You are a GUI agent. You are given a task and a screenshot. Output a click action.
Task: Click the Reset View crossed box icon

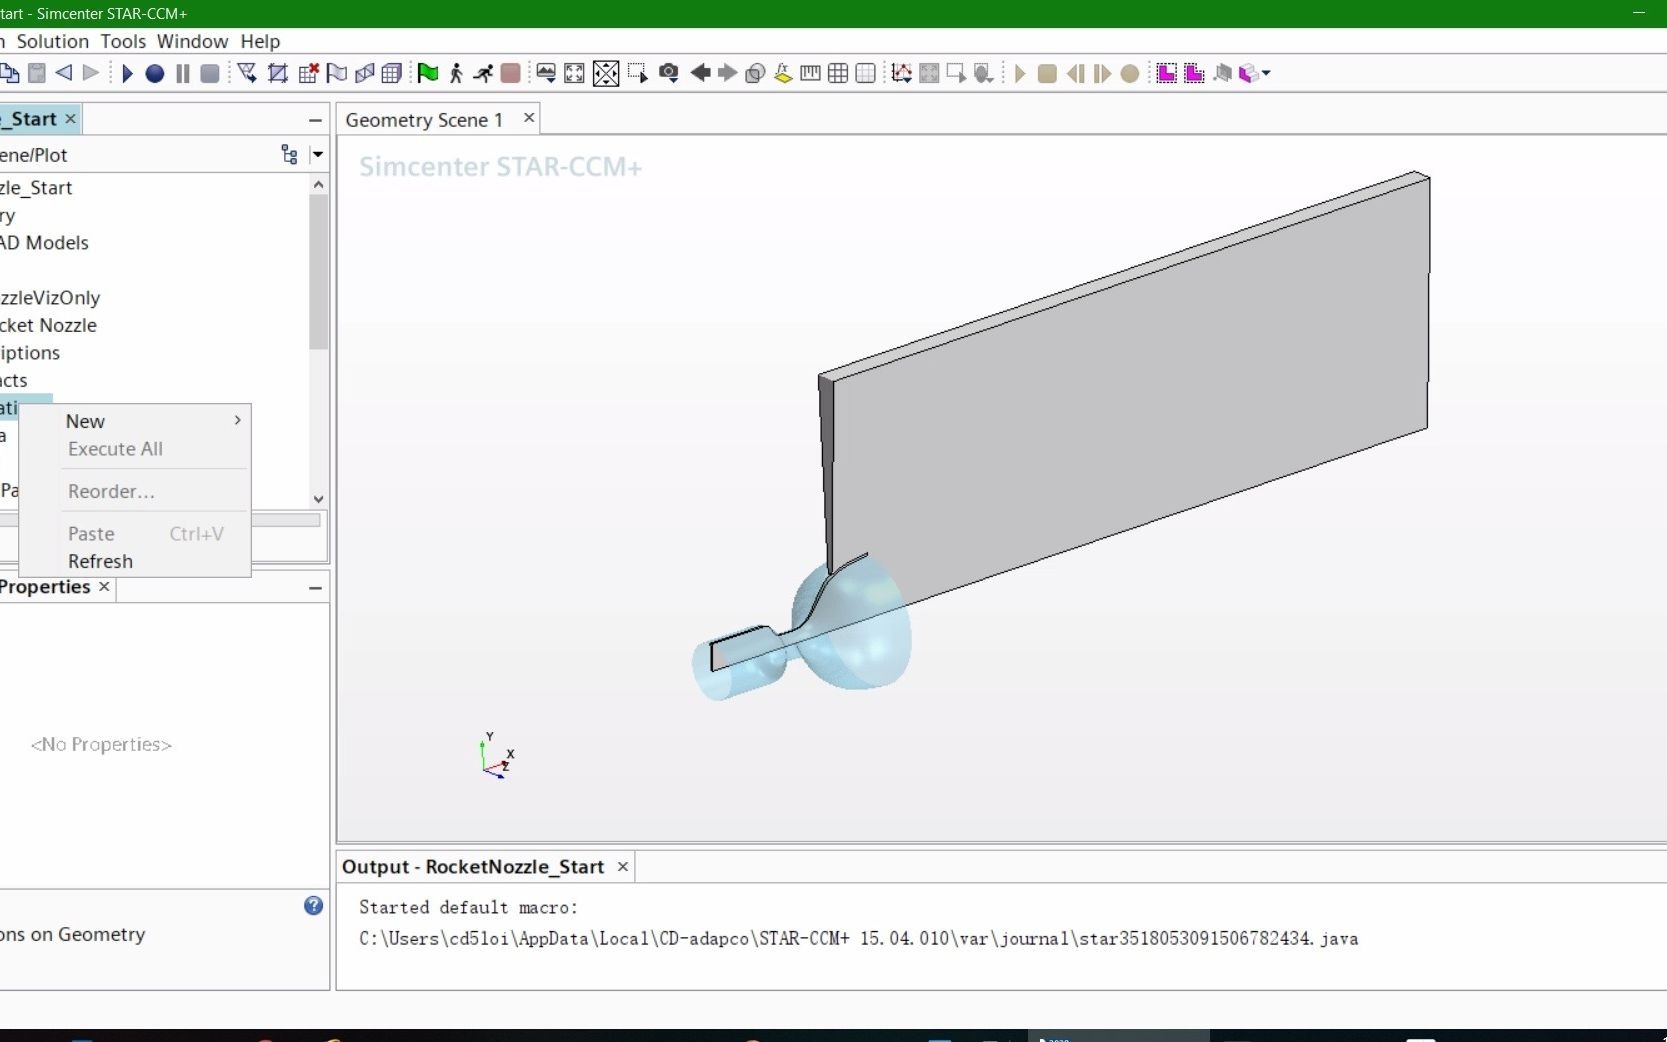pos(606,73)
